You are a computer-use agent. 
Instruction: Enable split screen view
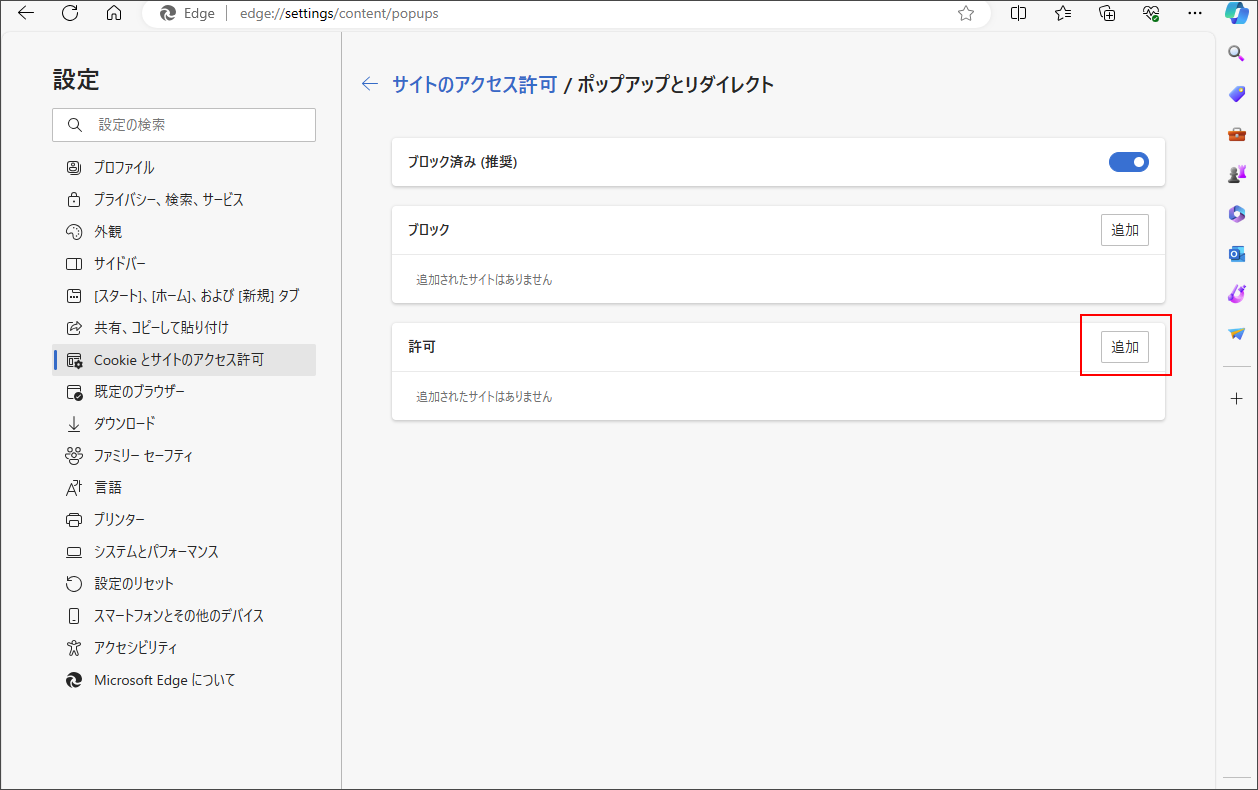[1018, 12]
